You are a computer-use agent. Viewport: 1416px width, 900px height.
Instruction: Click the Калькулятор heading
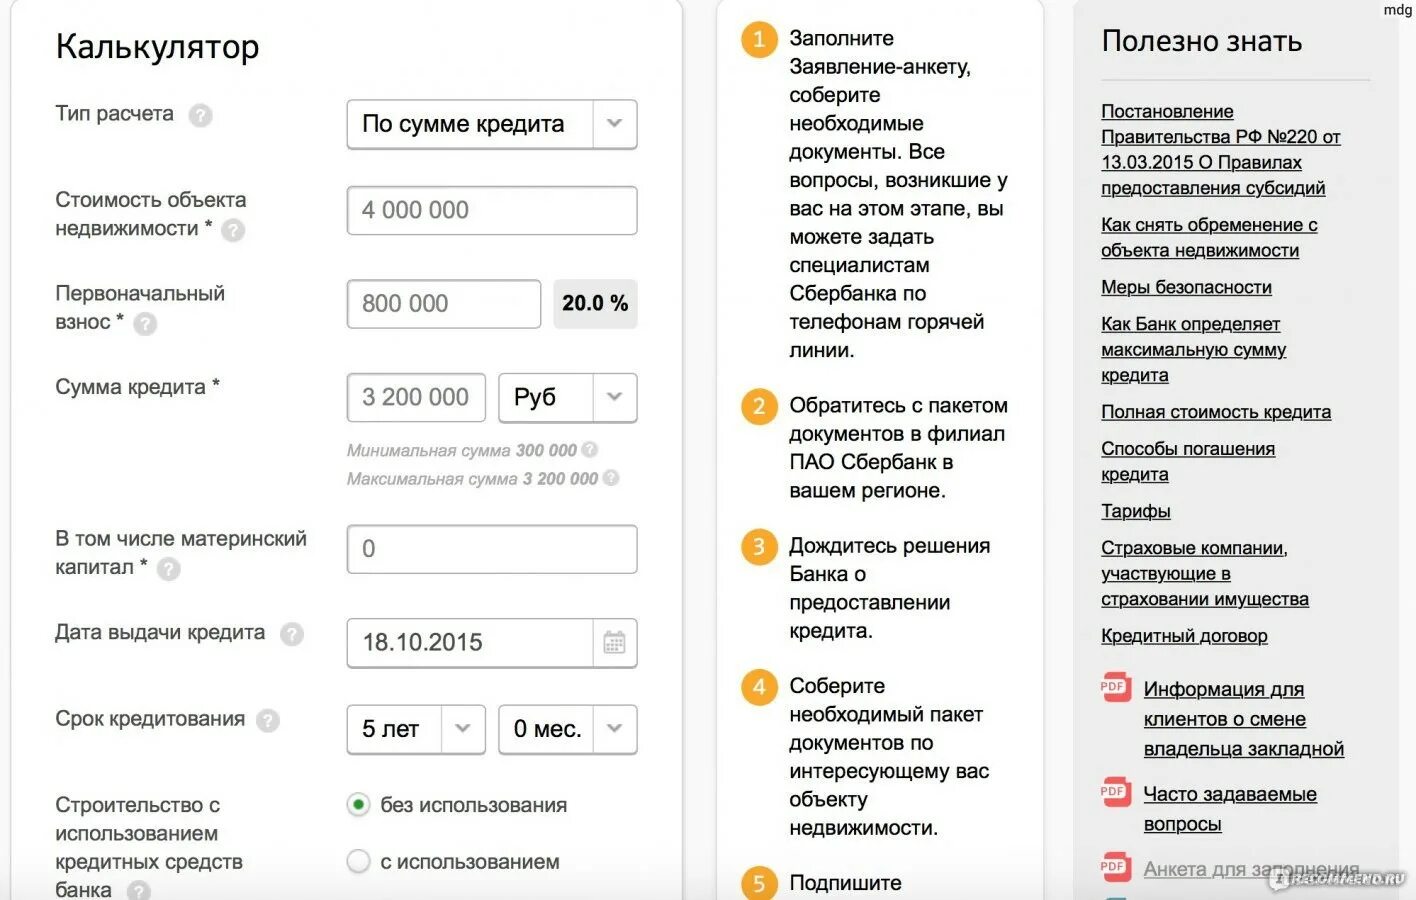coord(158,47)
